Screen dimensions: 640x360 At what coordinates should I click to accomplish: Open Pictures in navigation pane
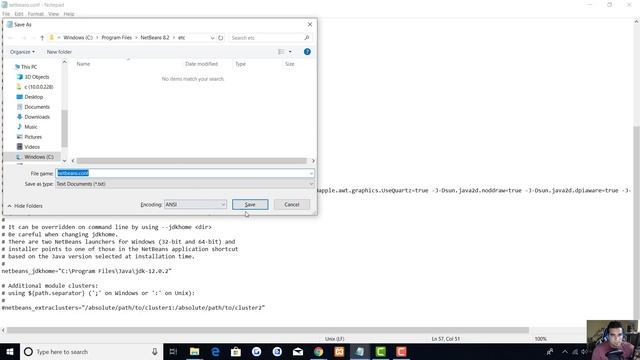point(33,137)
